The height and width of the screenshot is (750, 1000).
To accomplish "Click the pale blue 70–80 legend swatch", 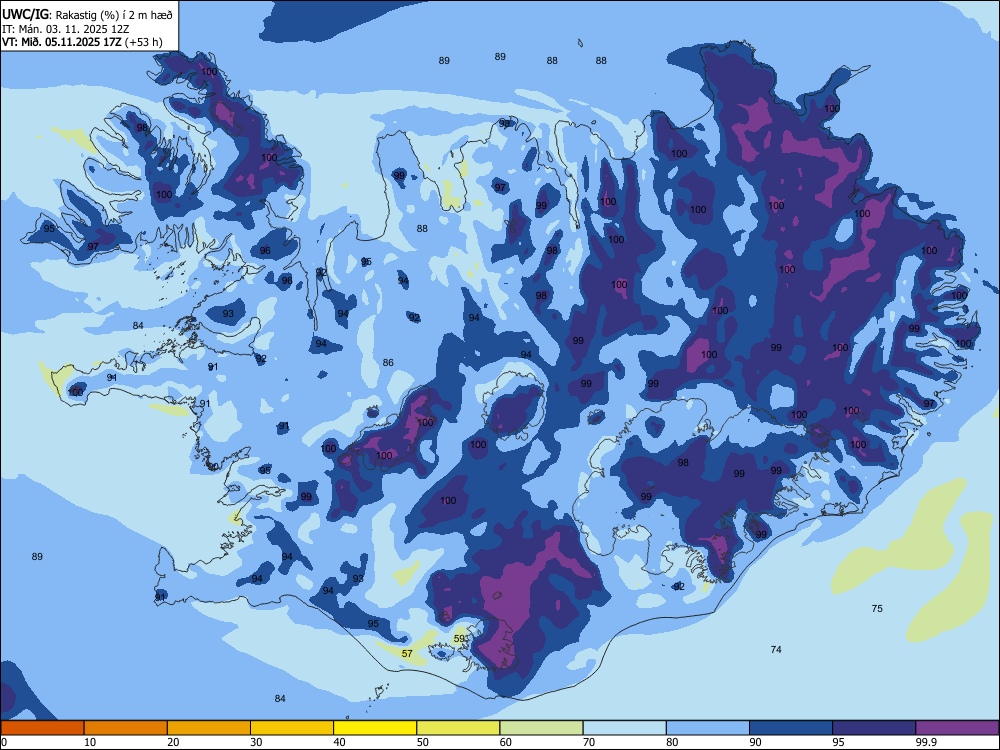I will [624, 728].
